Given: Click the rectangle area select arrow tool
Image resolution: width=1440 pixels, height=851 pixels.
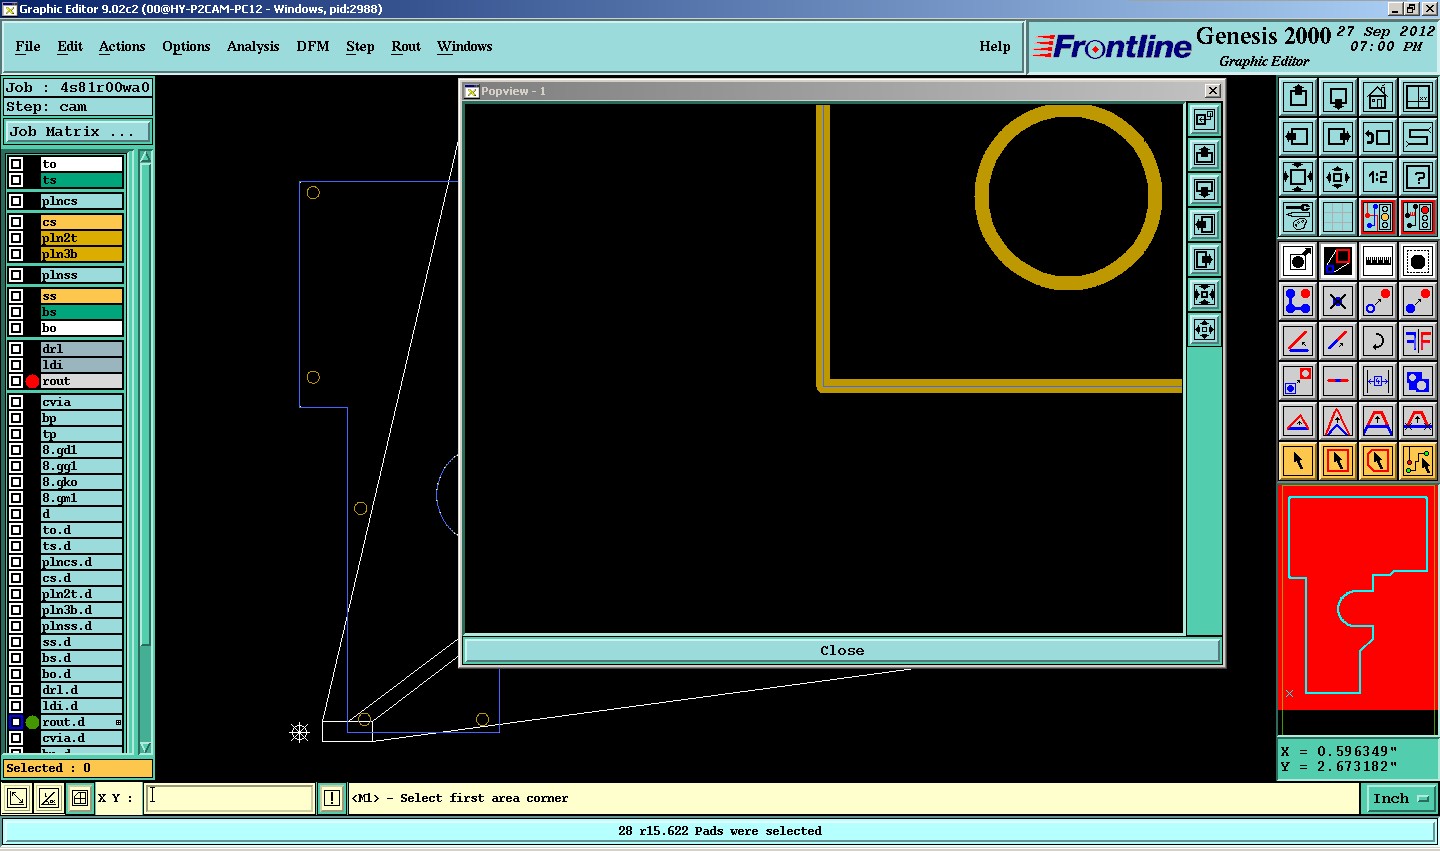Looking at the screenshot, I should click(x=1338, y=461).
